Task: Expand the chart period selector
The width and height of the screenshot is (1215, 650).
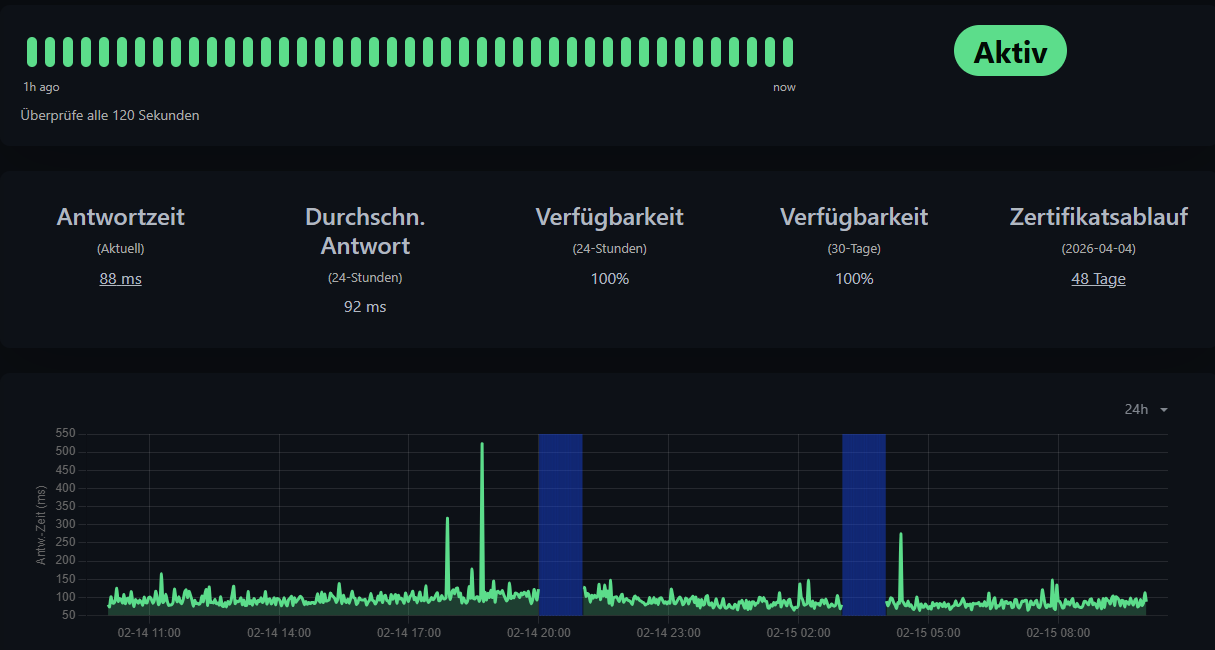Action: [x=1145, y=409]
